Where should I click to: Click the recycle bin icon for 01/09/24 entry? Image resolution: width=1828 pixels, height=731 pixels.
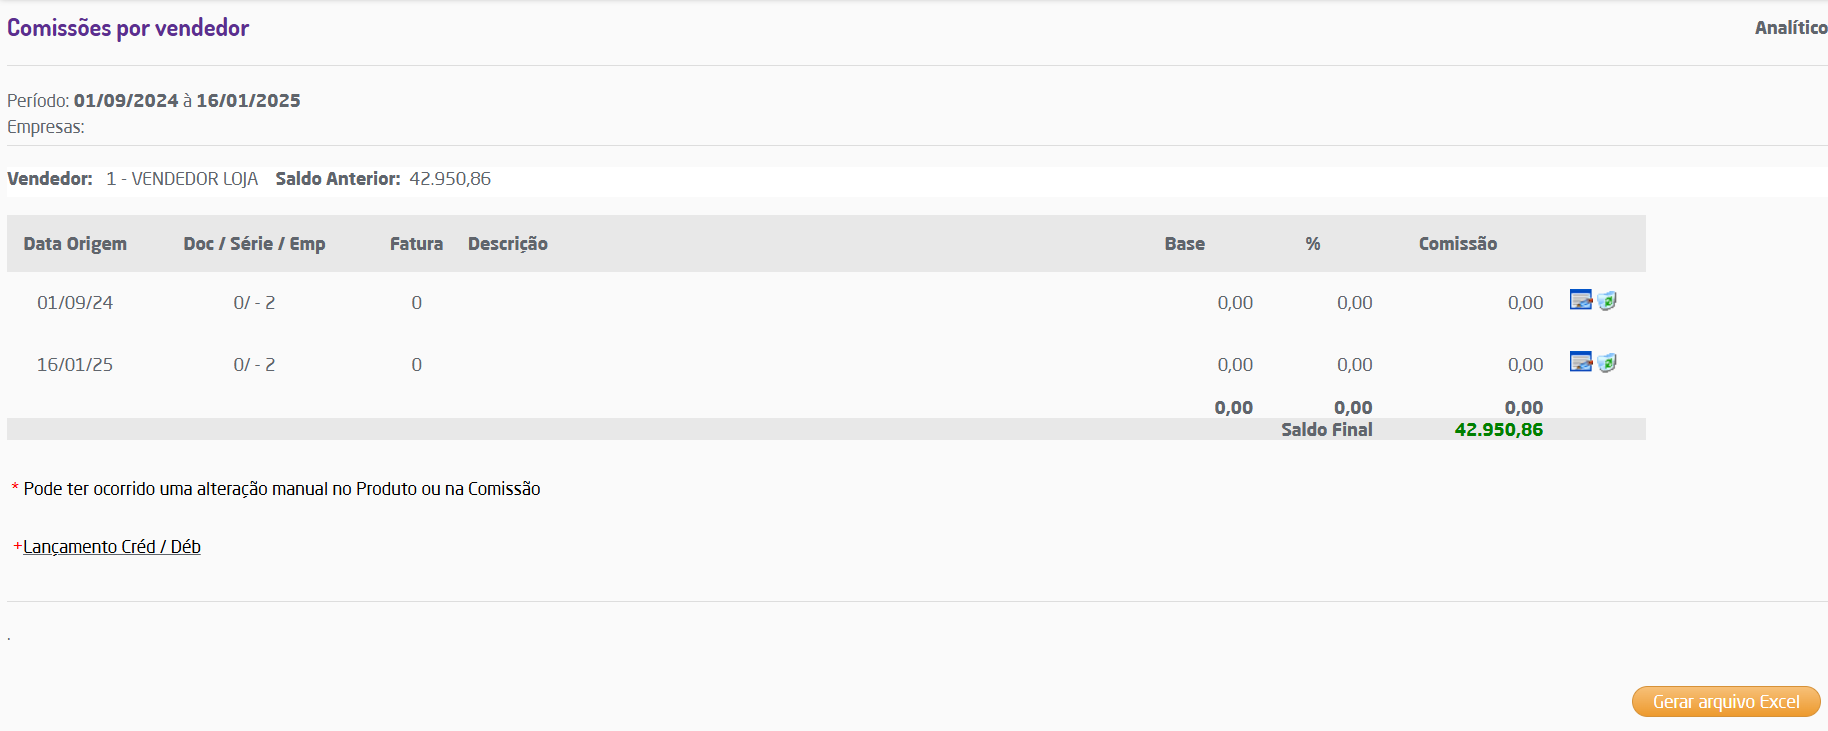(1607, 300)
